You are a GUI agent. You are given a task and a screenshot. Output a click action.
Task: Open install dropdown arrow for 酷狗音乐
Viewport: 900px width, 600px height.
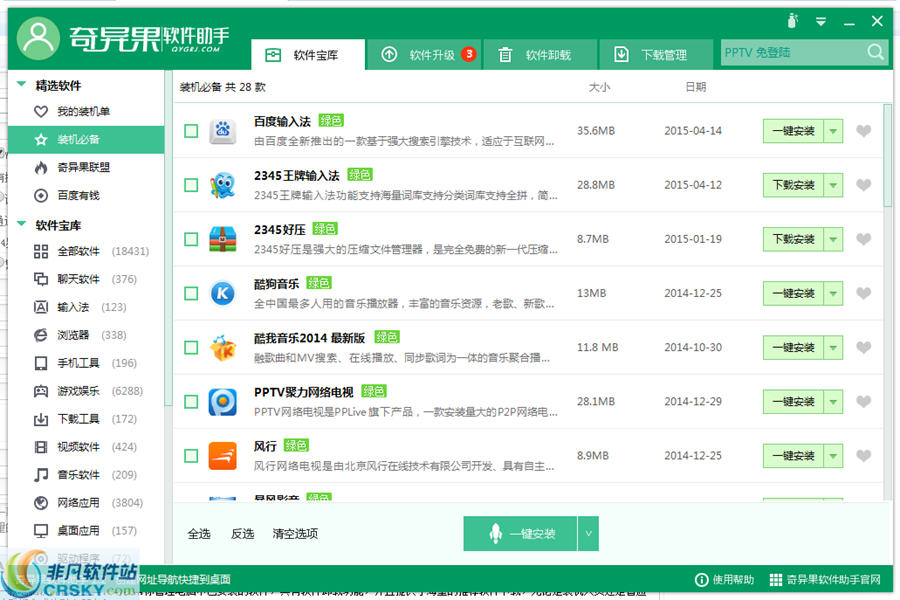pos(833,293)
